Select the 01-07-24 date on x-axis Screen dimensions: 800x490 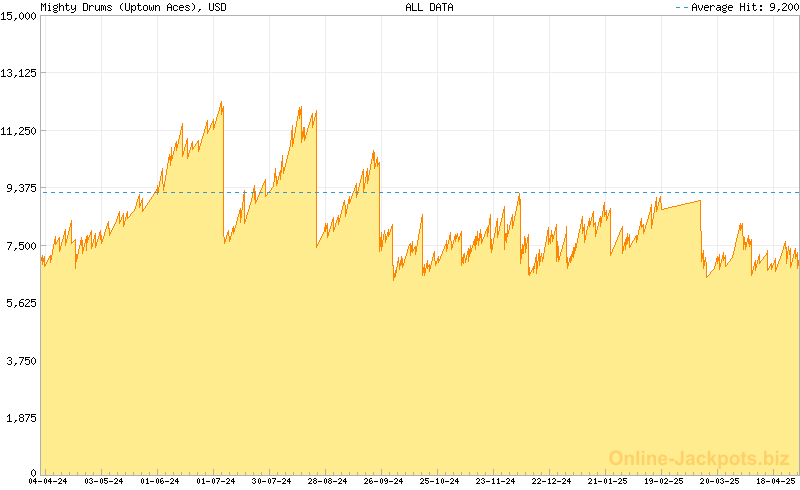(216, 482)
